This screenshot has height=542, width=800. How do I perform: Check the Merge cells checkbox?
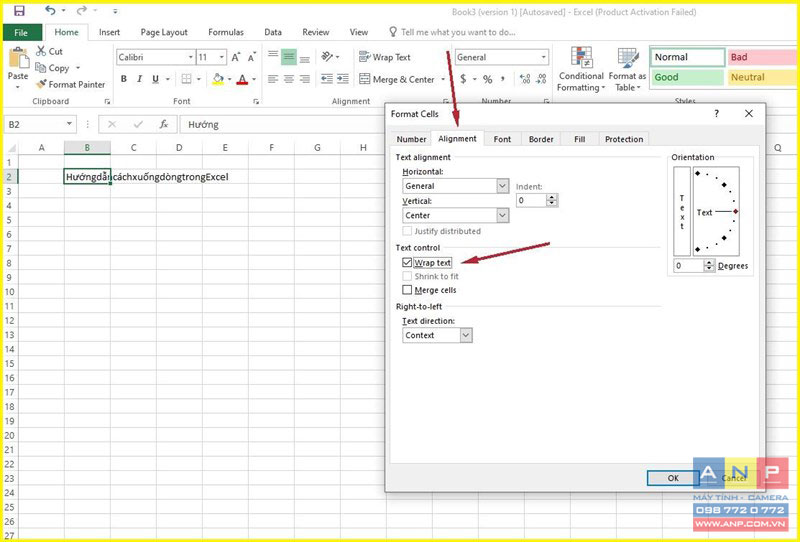point(407,290)
